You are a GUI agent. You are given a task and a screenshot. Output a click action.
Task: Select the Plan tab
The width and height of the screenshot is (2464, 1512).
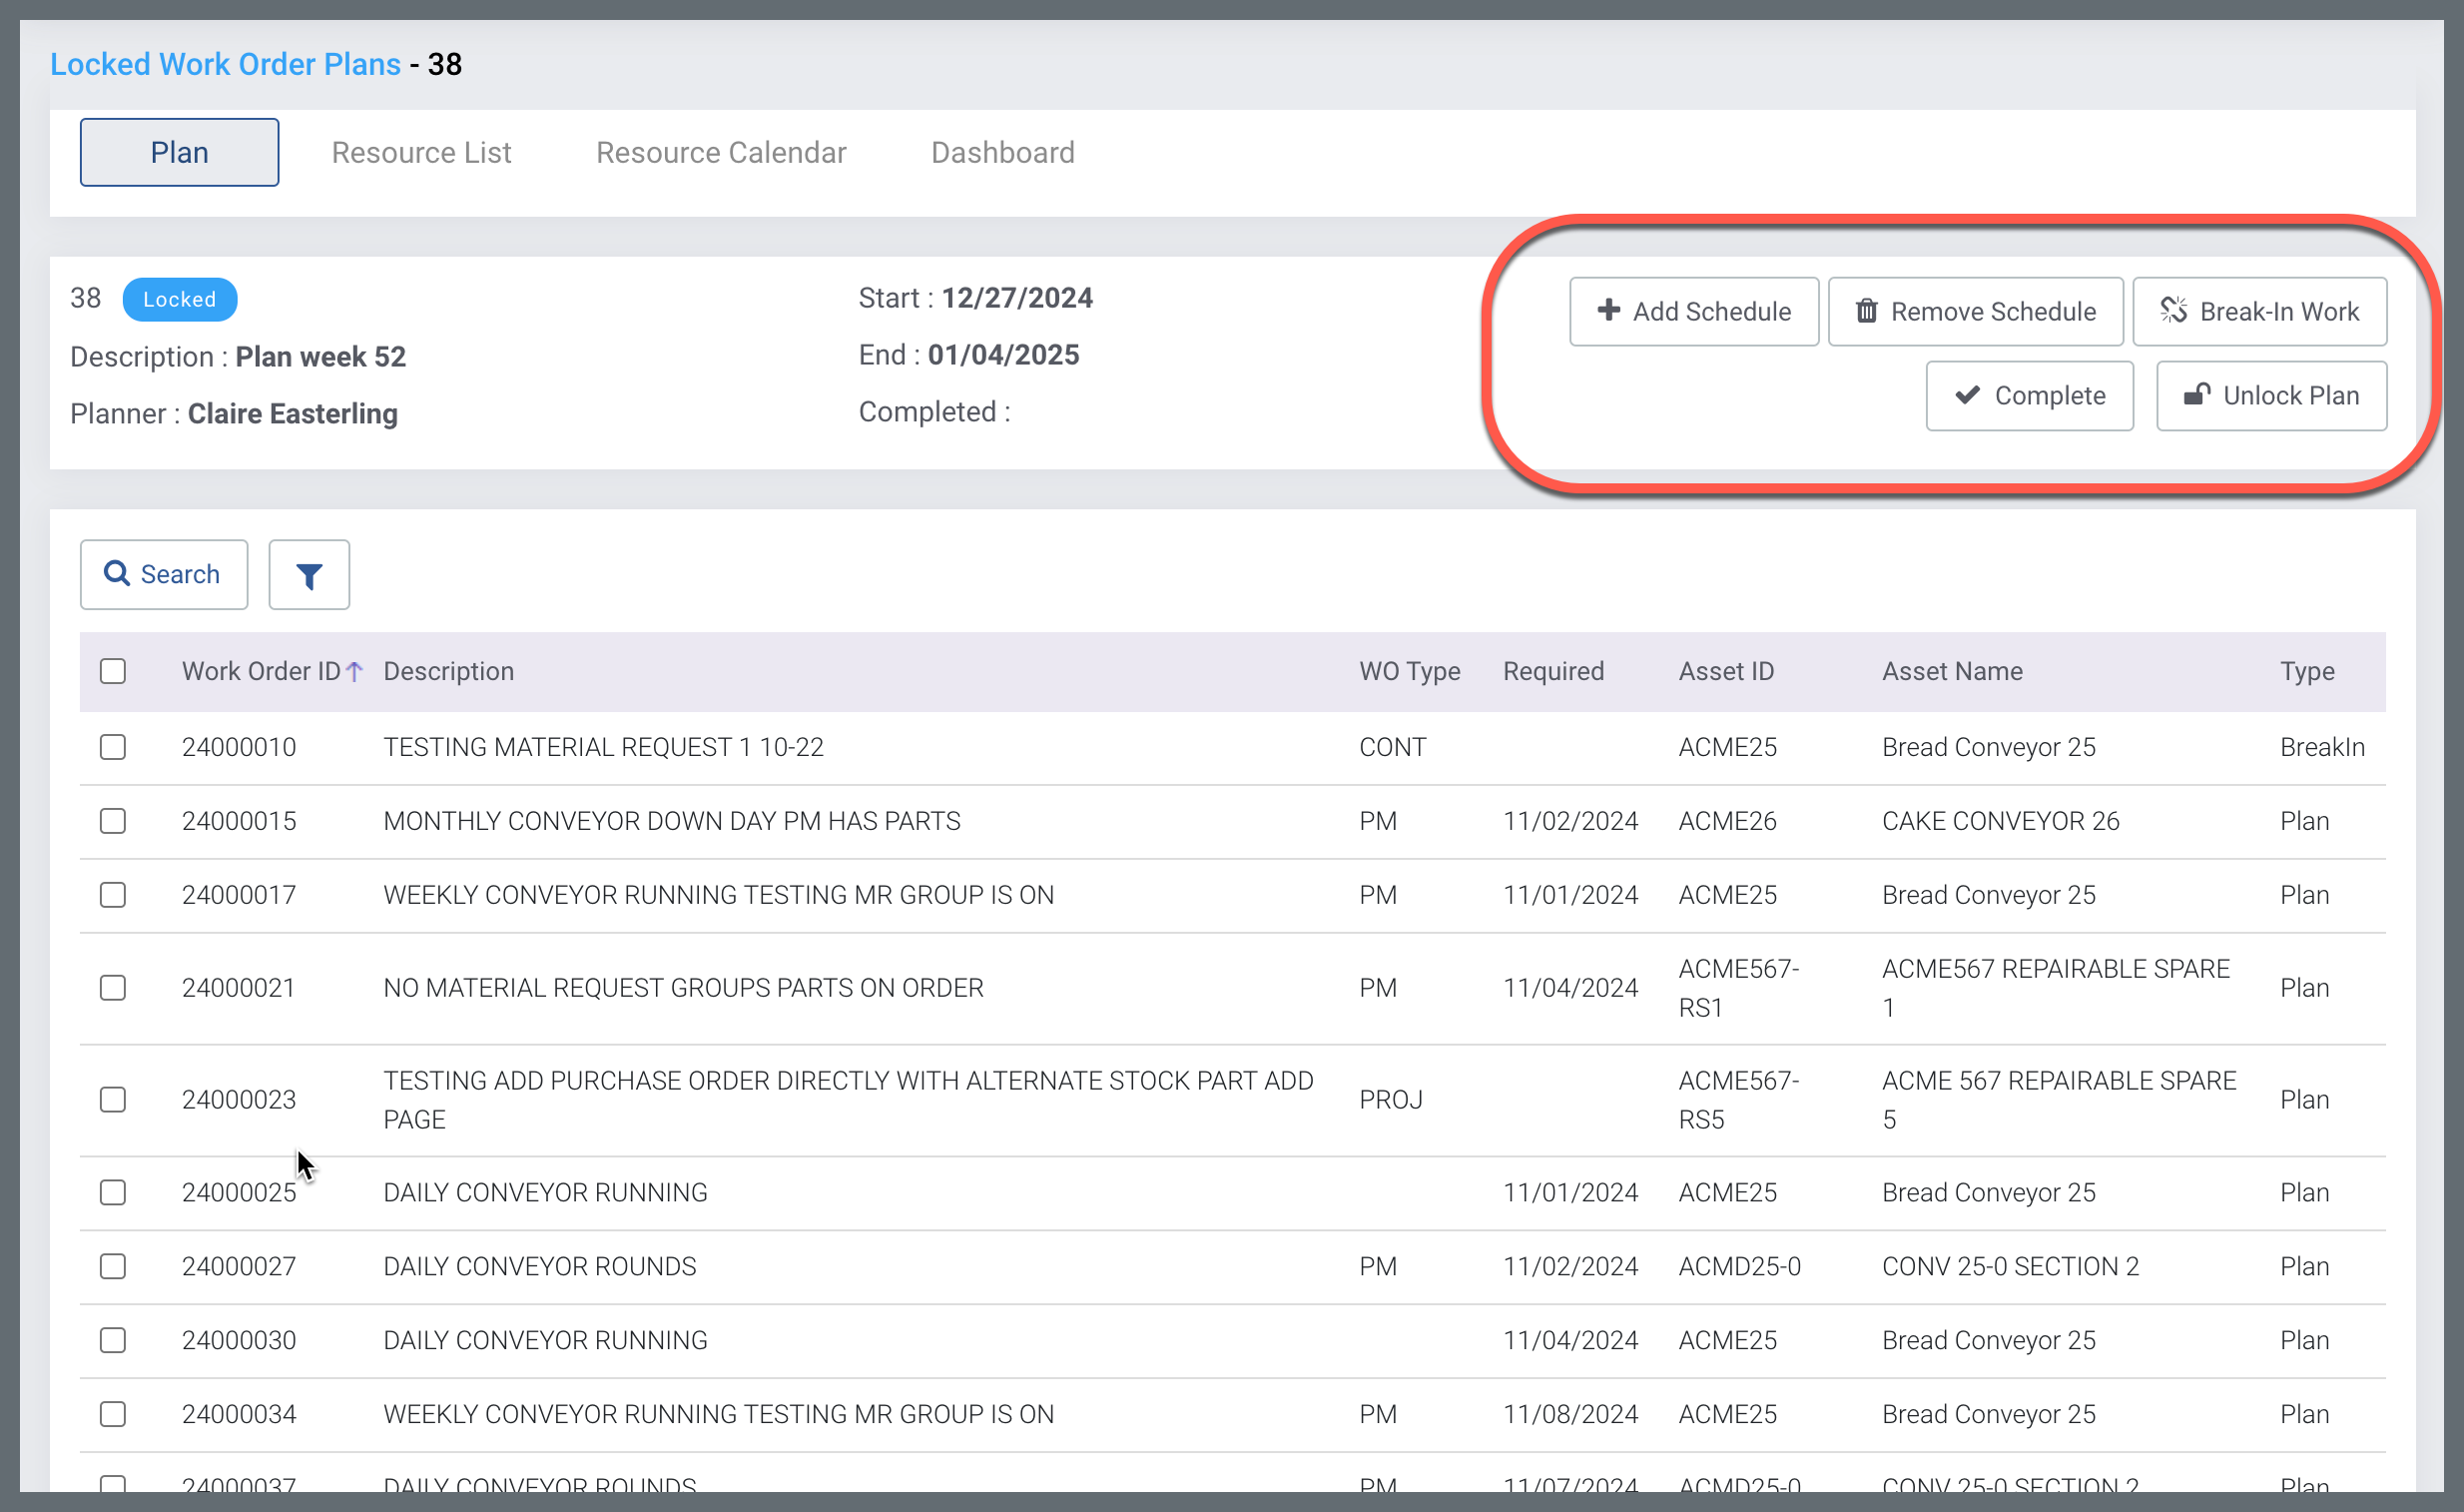point(180,153)
